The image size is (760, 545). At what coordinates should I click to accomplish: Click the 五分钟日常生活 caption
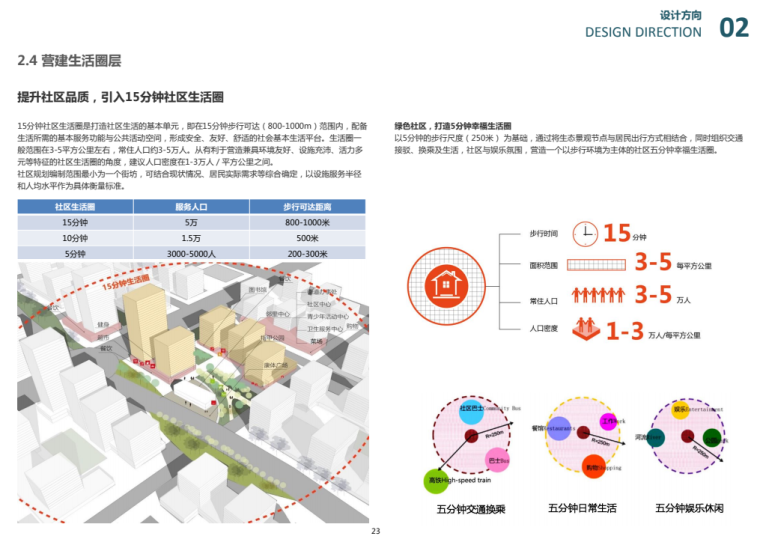(583, 508)
